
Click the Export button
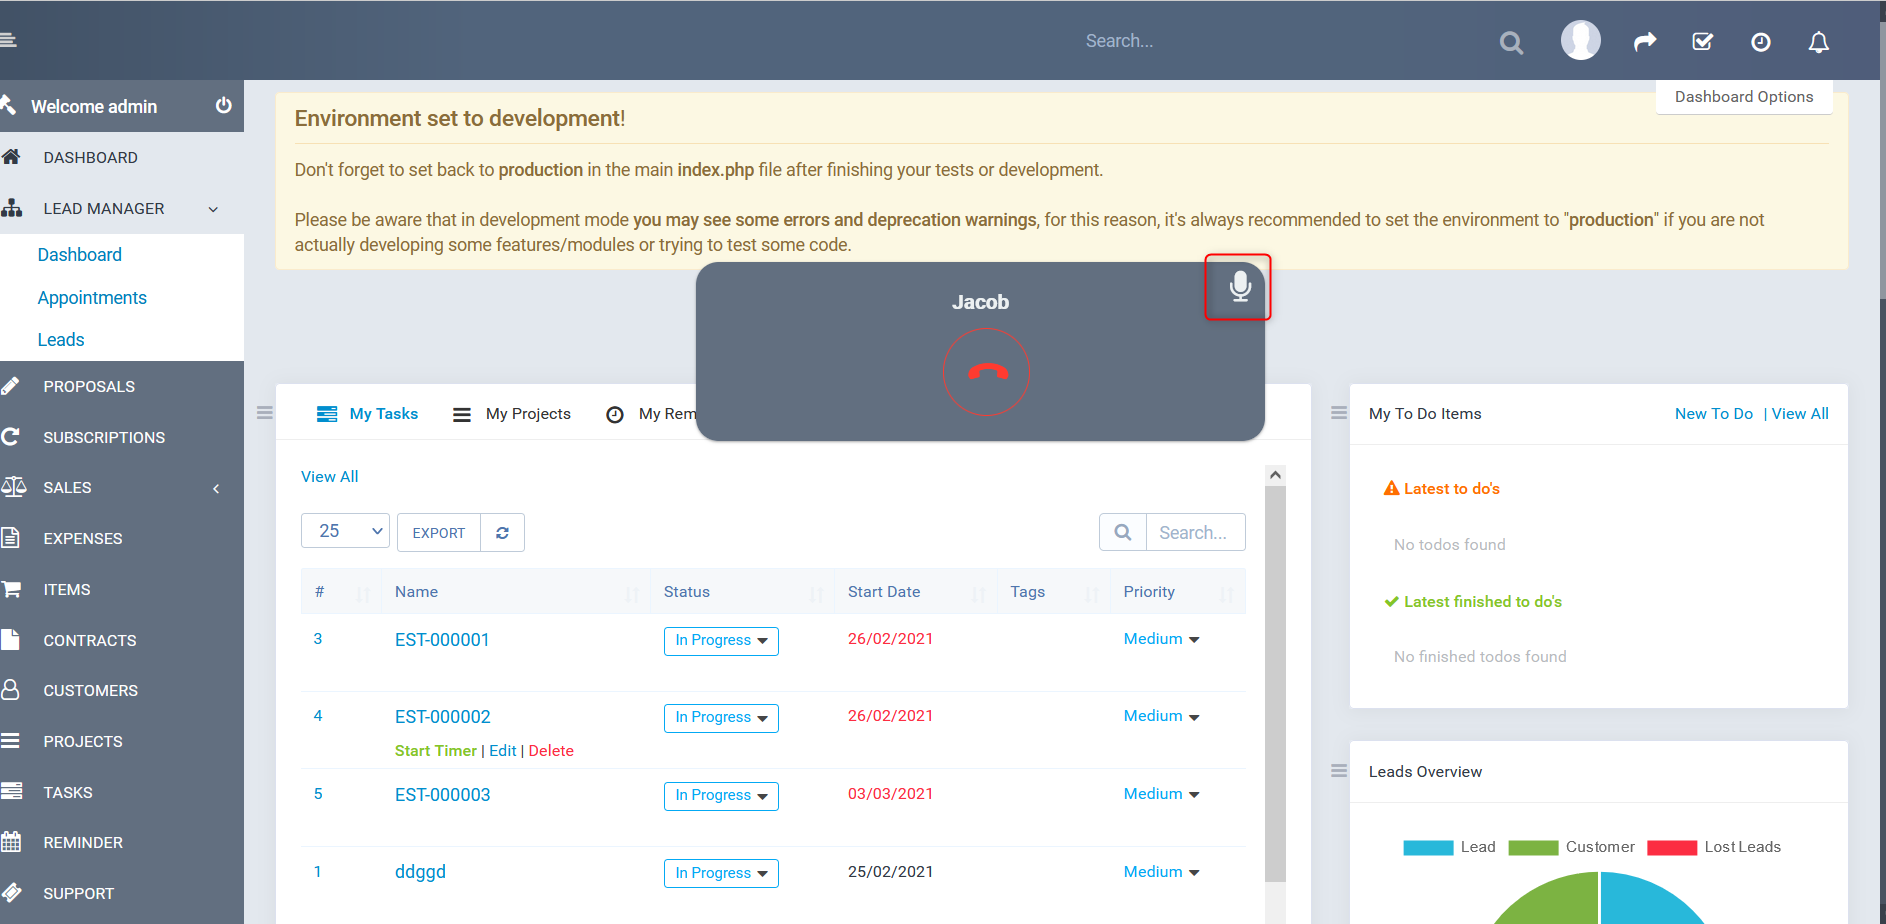438,532
